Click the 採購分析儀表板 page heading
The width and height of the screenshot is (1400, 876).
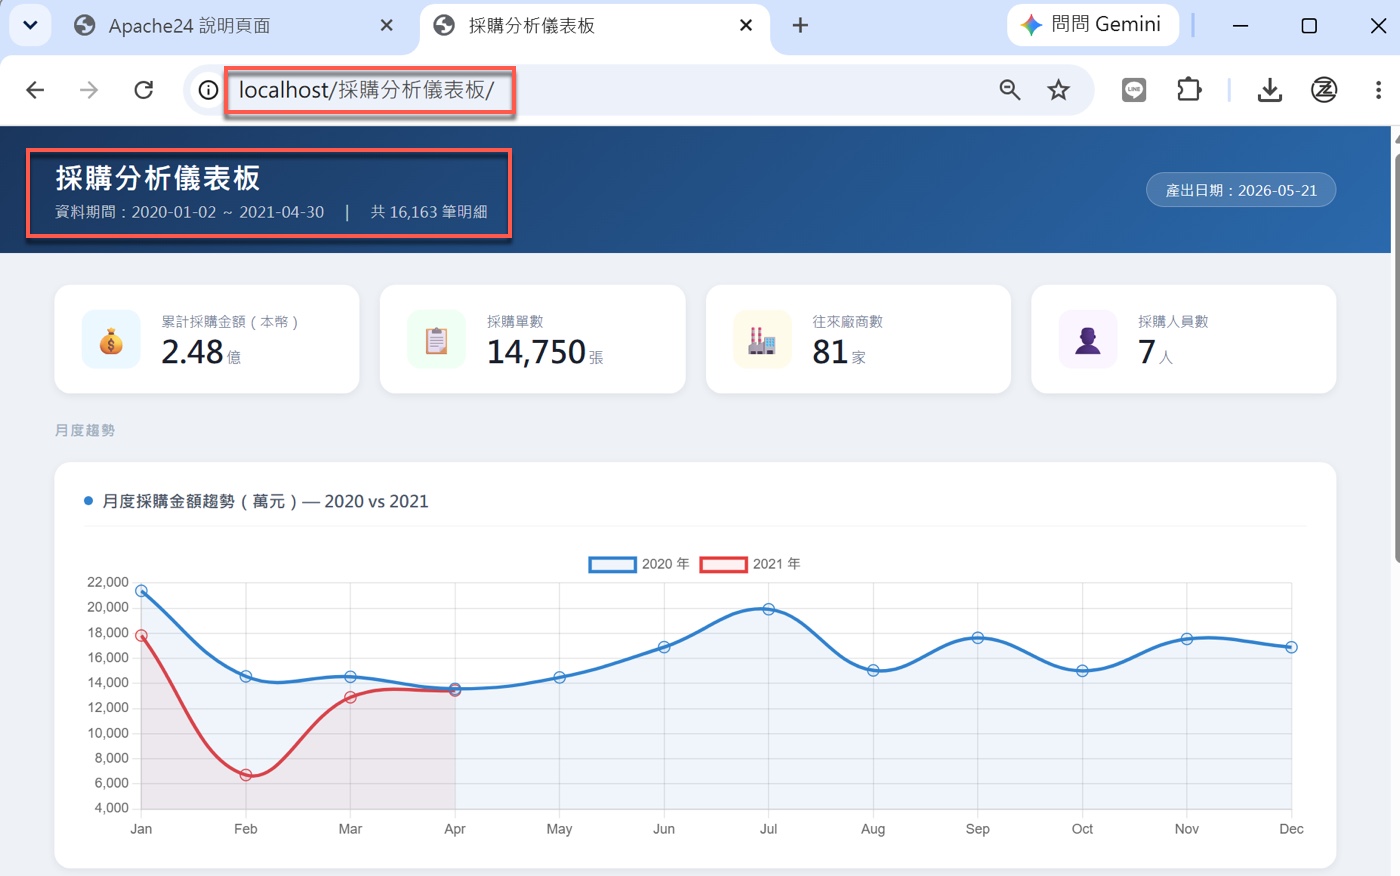point(158,178)
